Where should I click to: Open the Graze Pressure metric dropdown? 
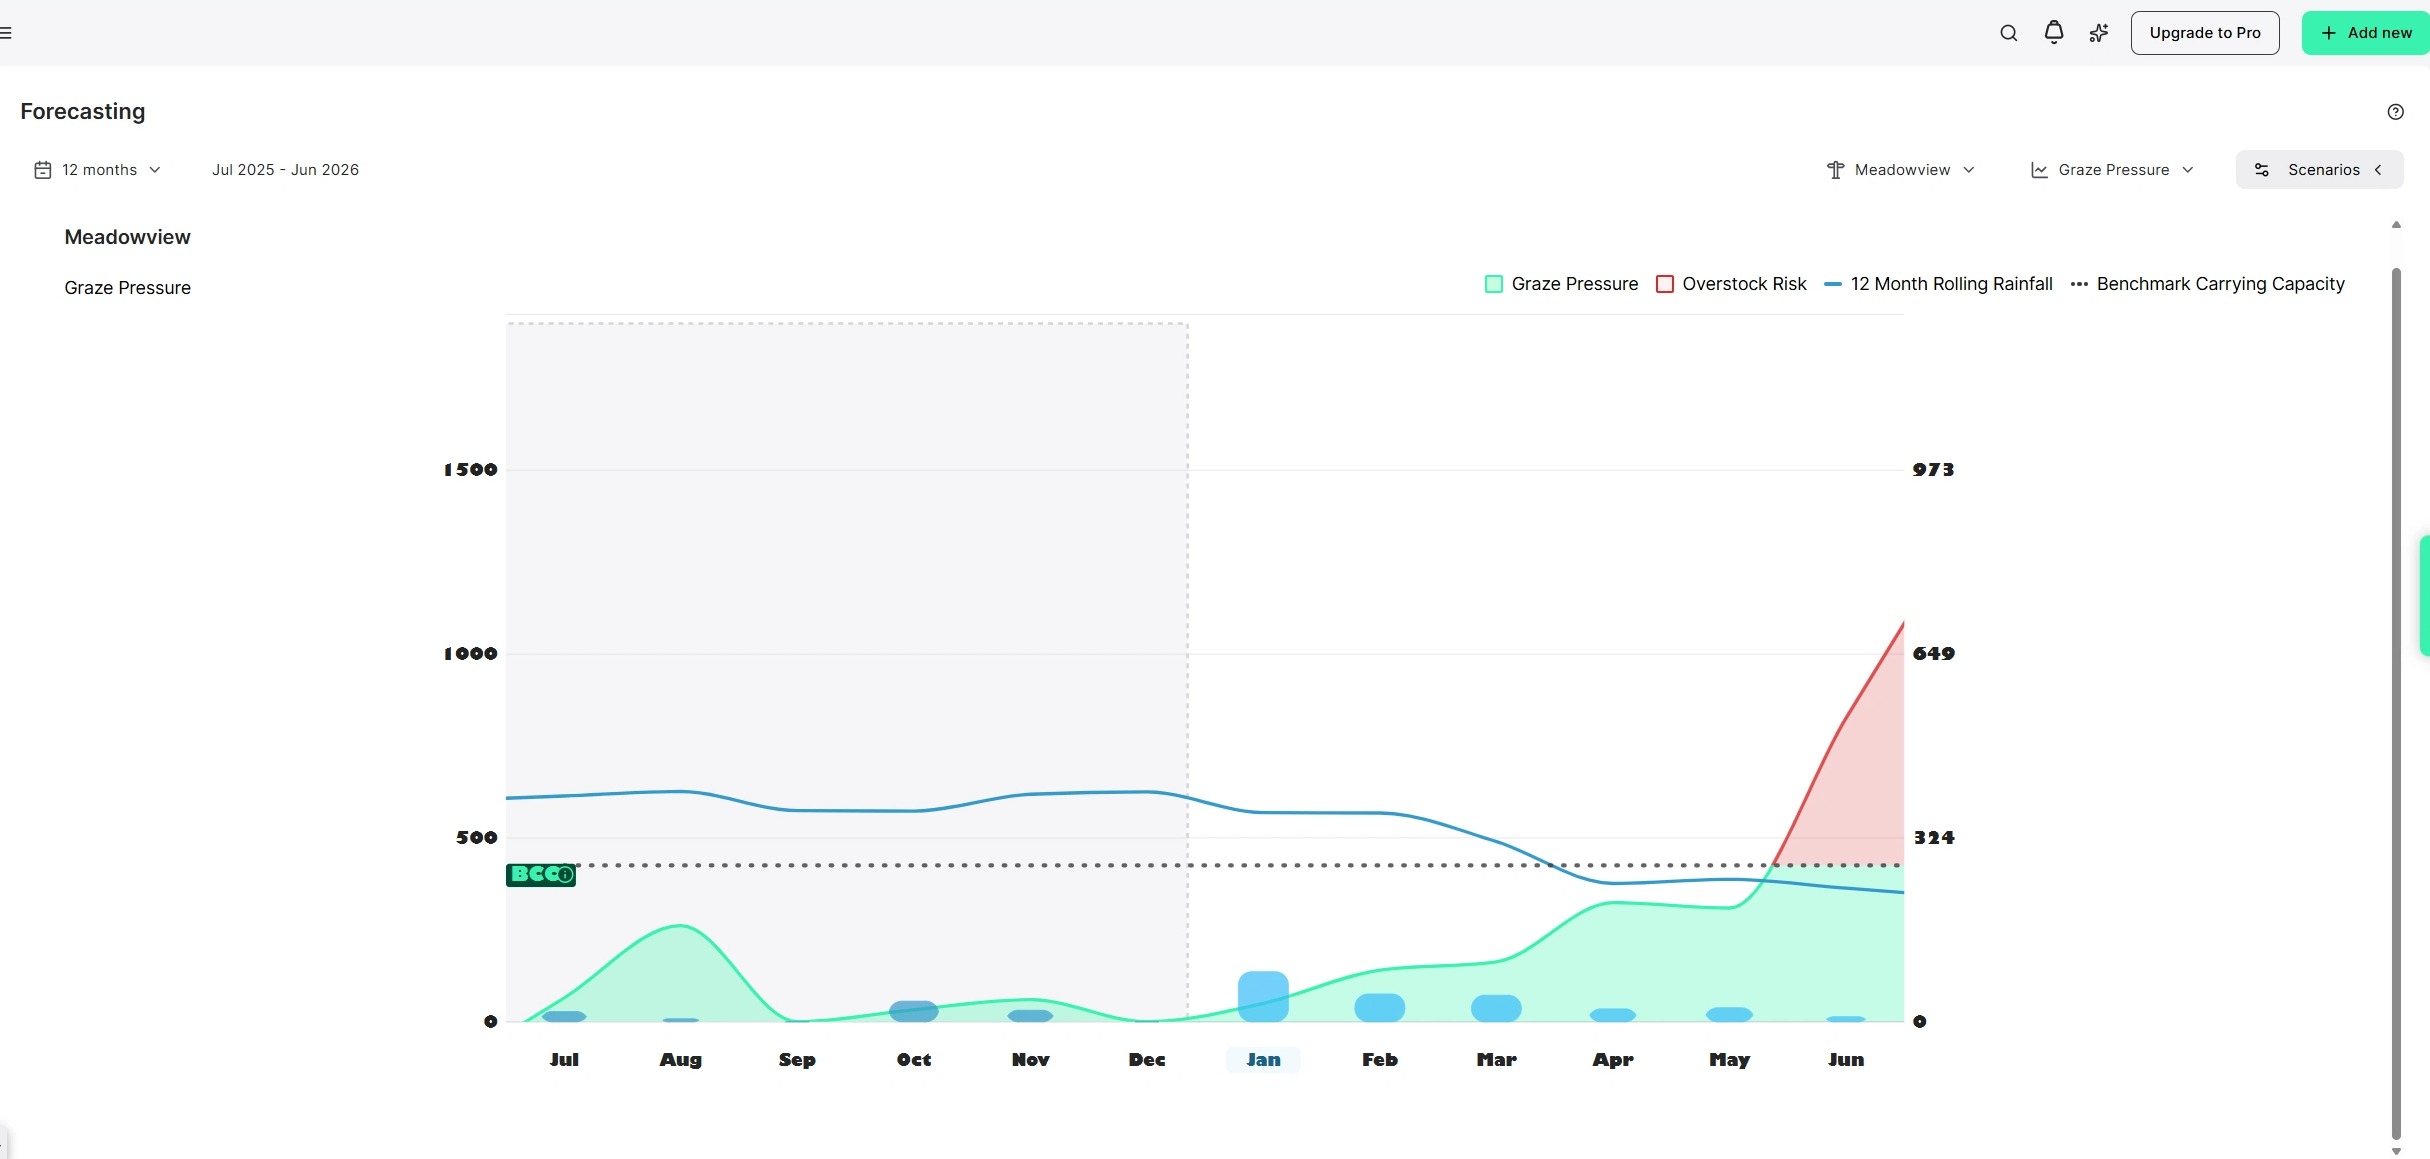2112,170
